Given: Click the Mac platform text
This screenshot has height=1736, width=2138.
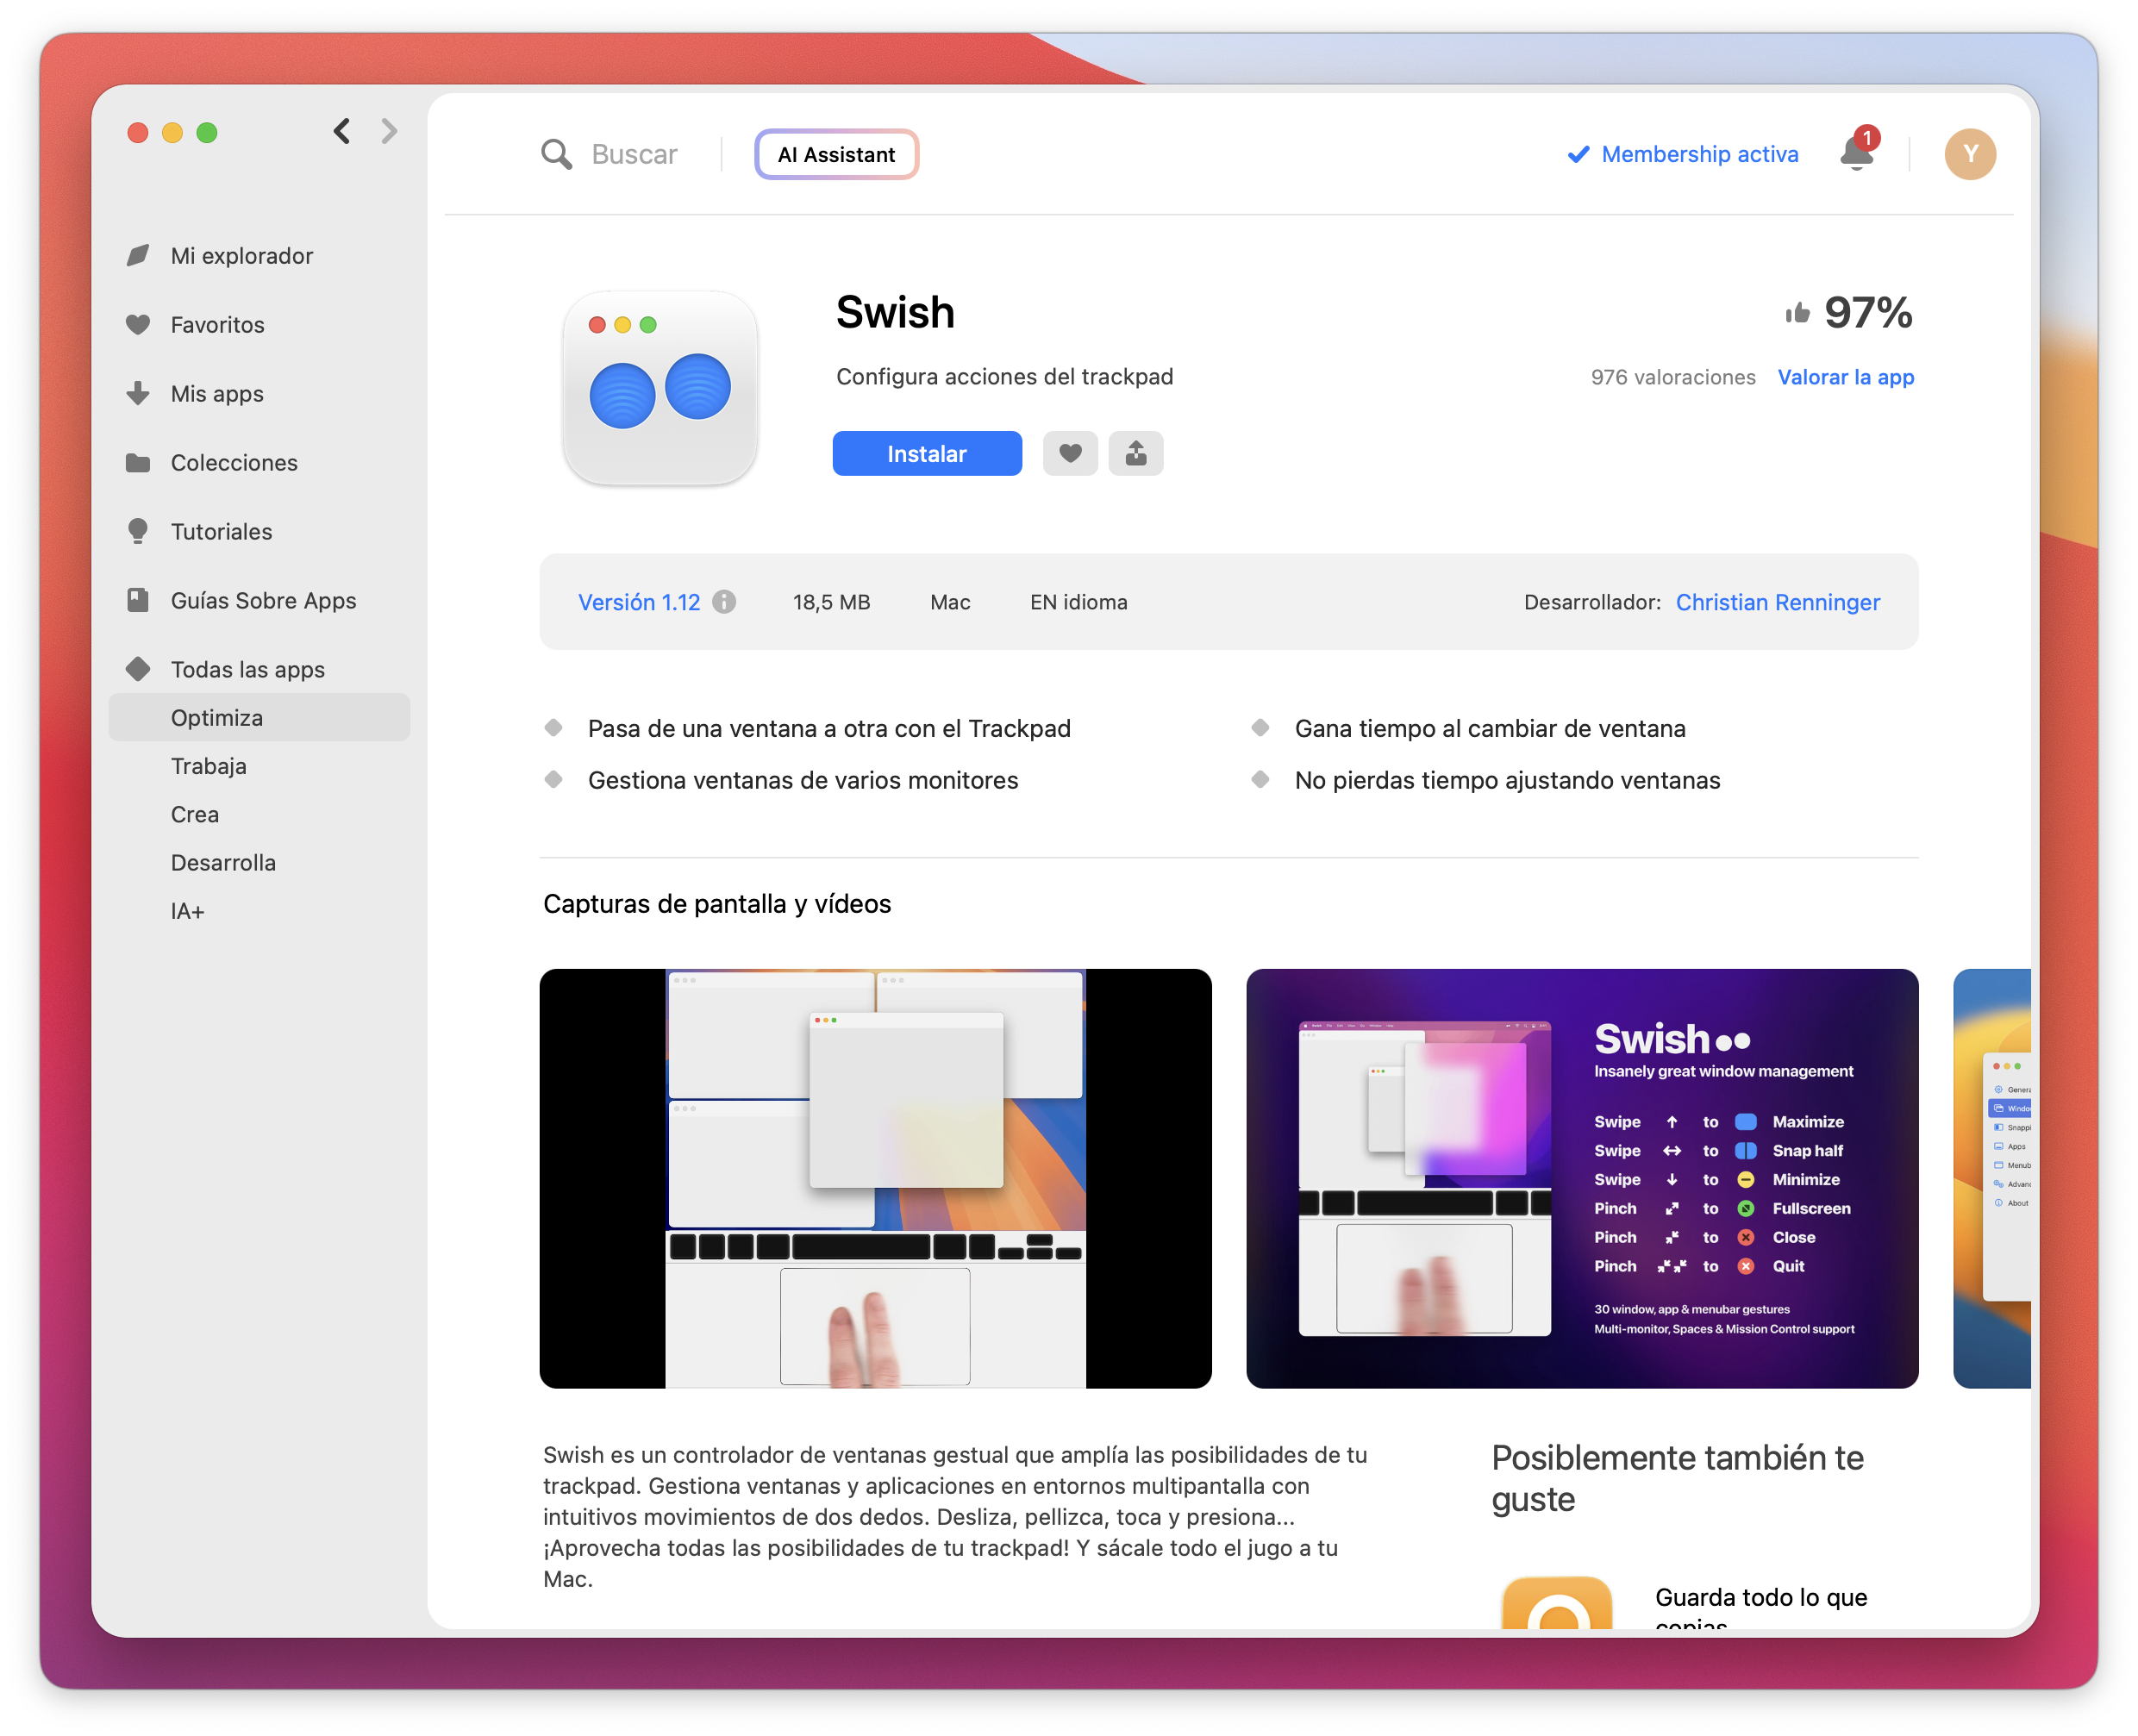Looking at the screenshot, I should (950, 602).
